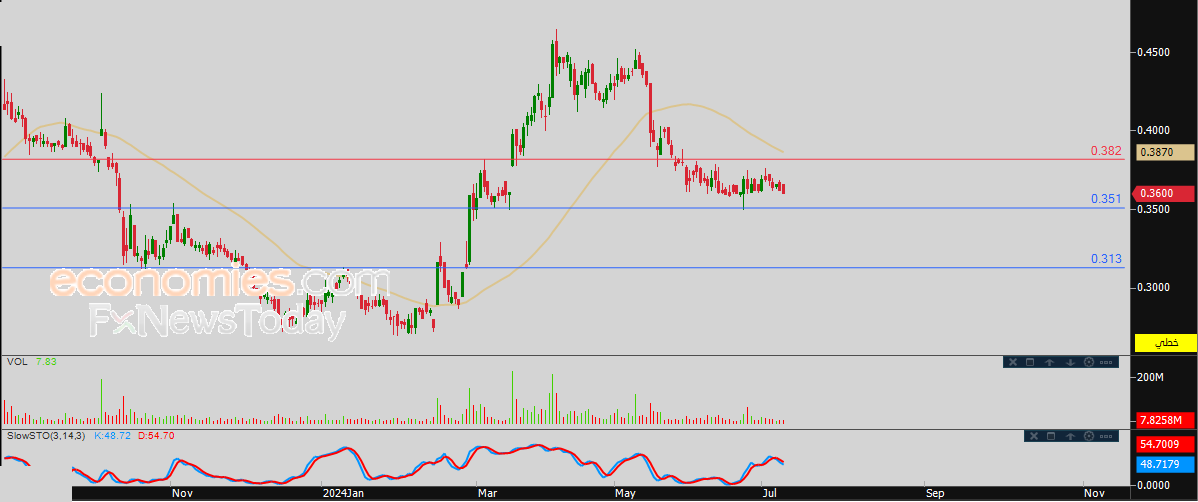
Task: Click the 200M volume axis label
Action: [x=1150, y=377]
